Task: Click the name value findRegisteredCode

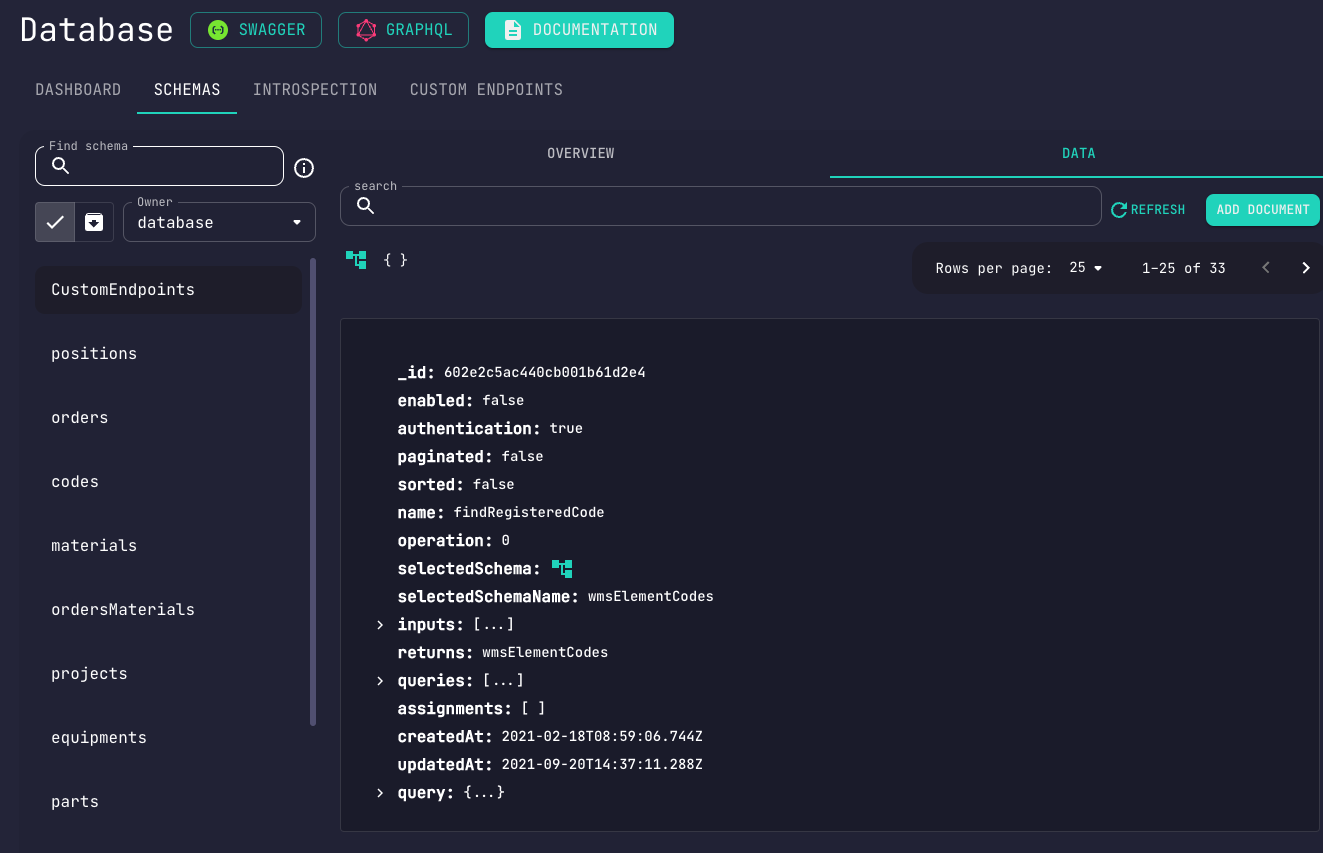Action: 529,513
